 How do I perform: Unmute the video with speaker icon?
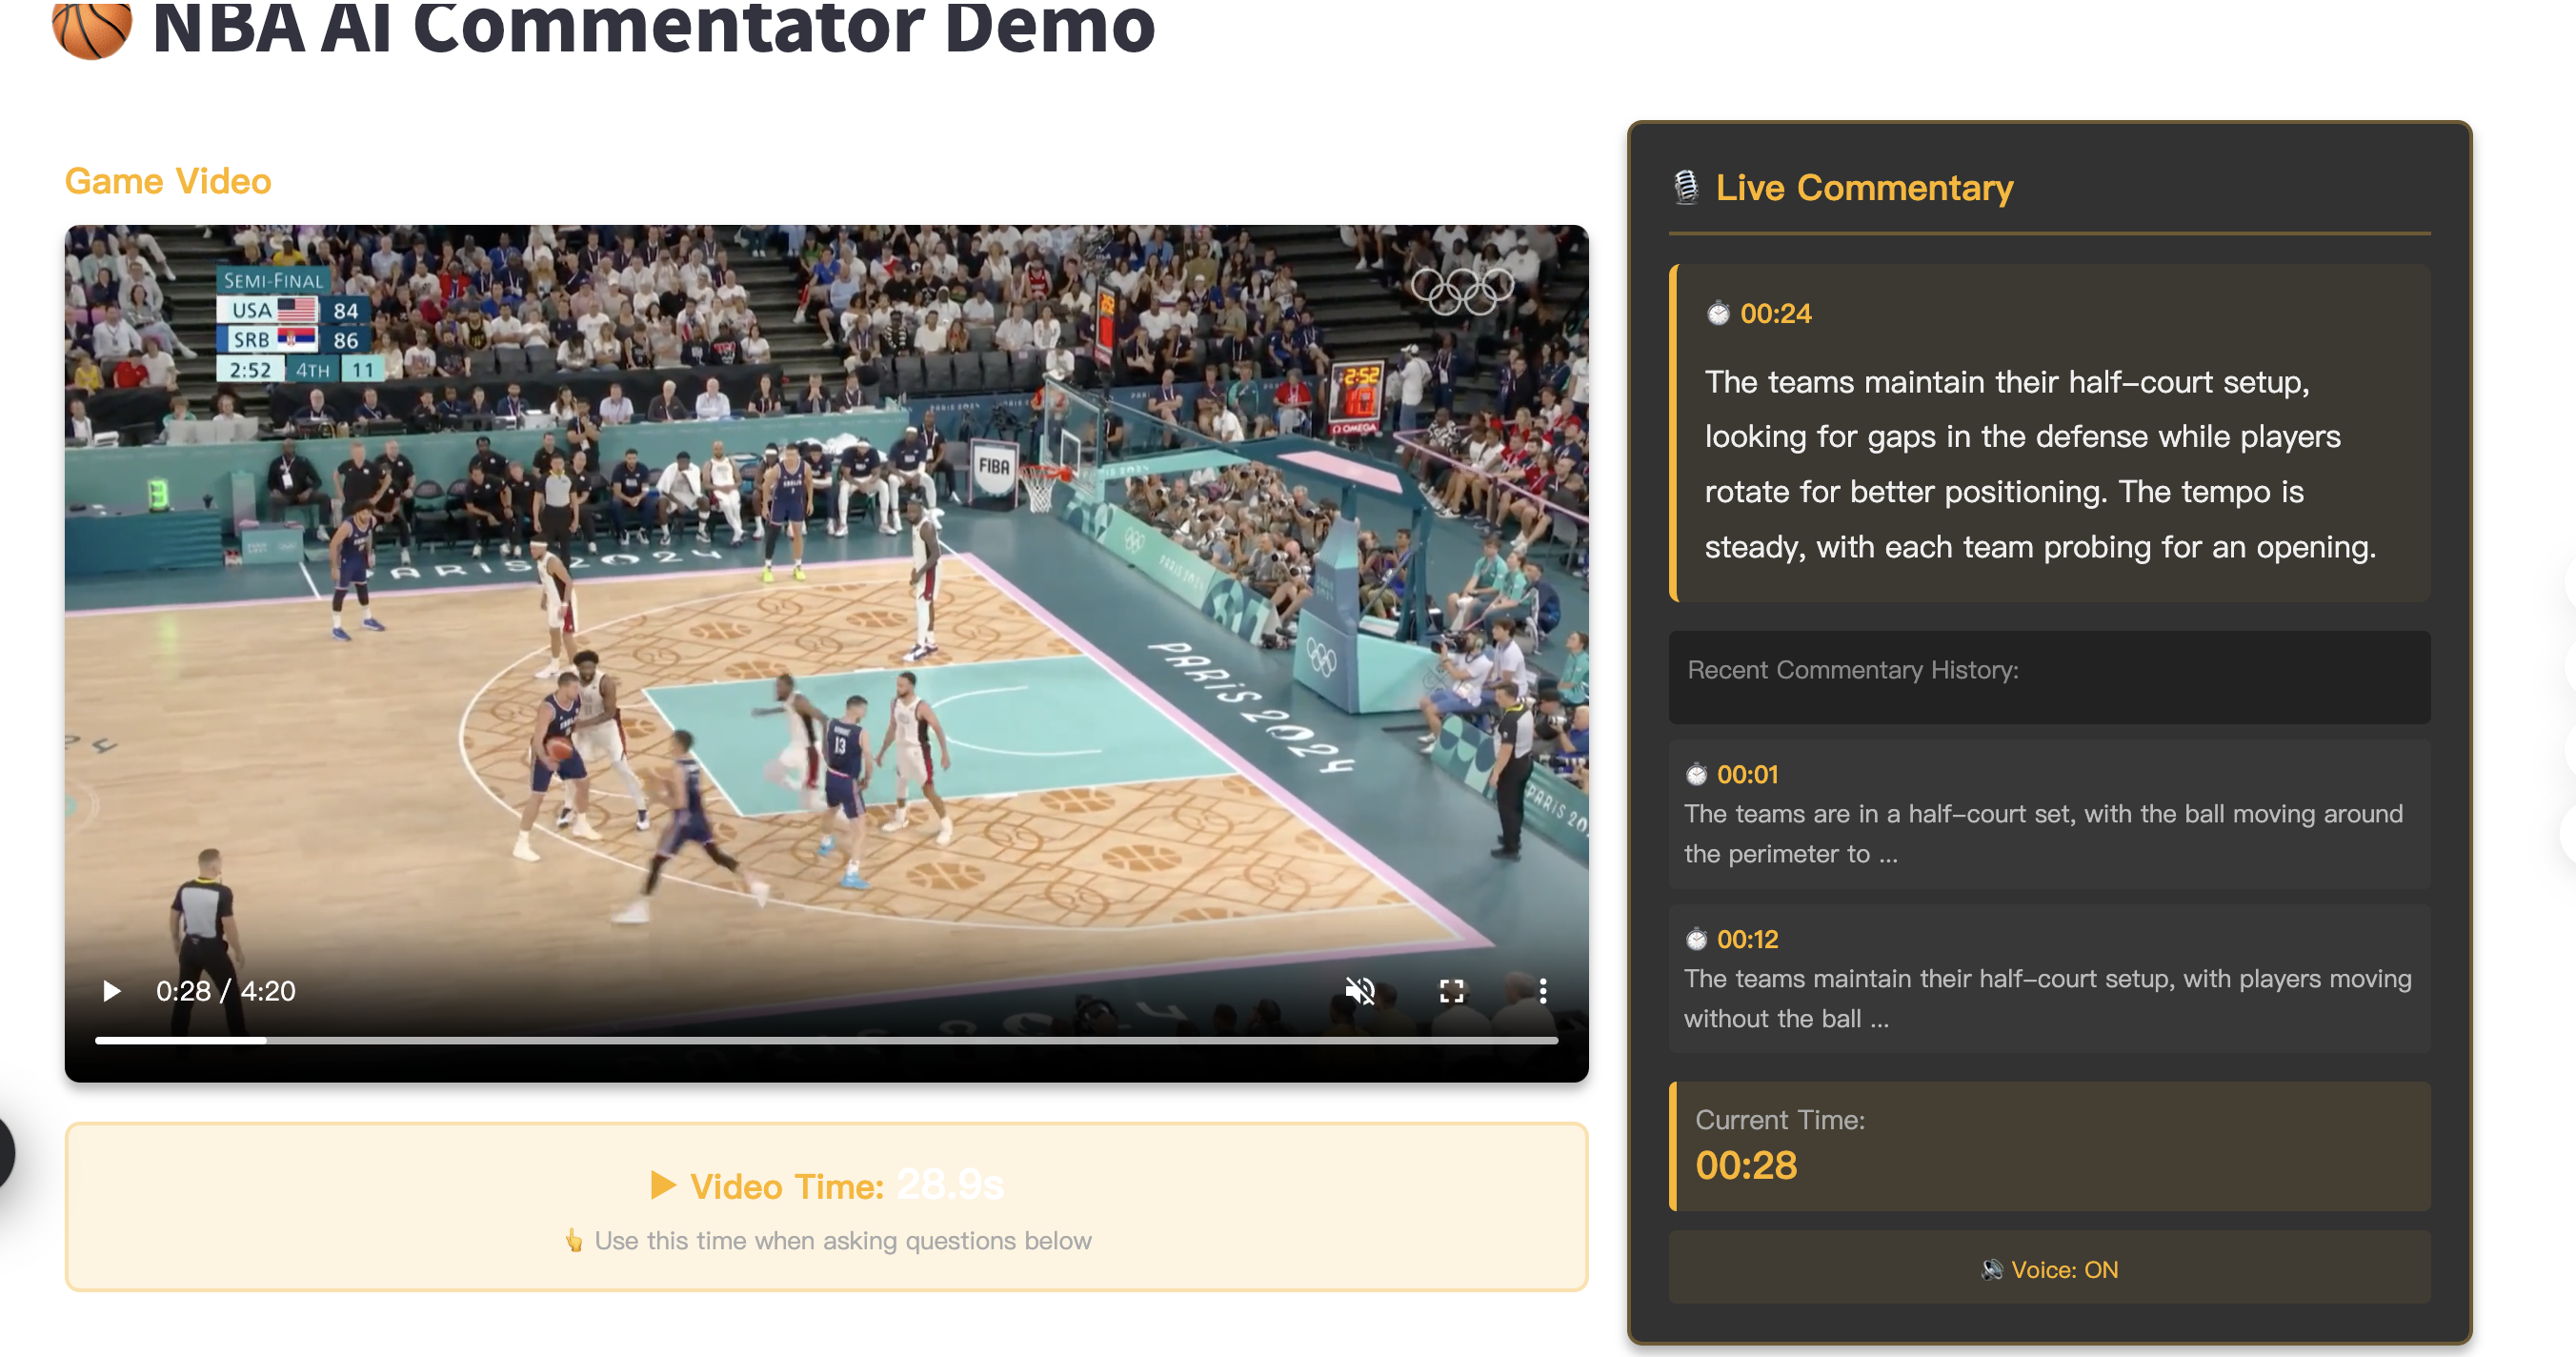pos(1359,990)
